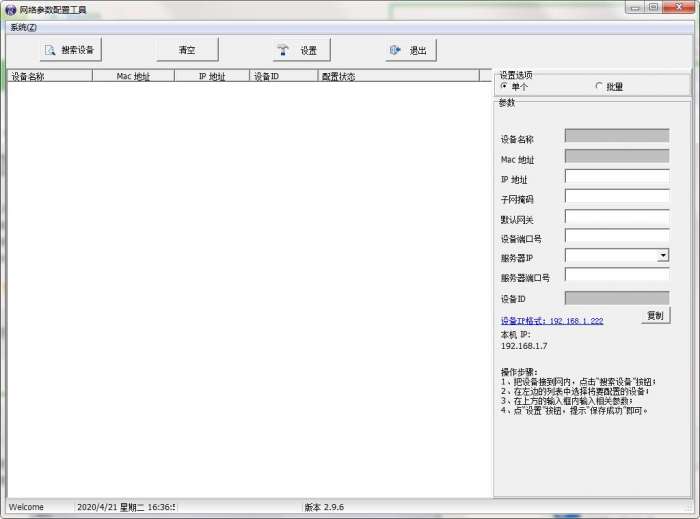The image size is (700, 519).
Task: Sort by 配置状态 column header
Action: pos(398,76)
